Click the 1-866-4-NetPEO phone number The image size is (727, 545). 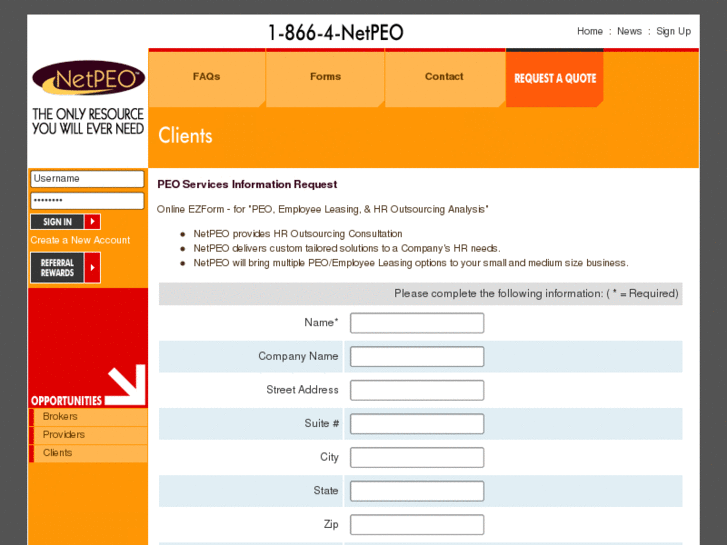point(336,32)
